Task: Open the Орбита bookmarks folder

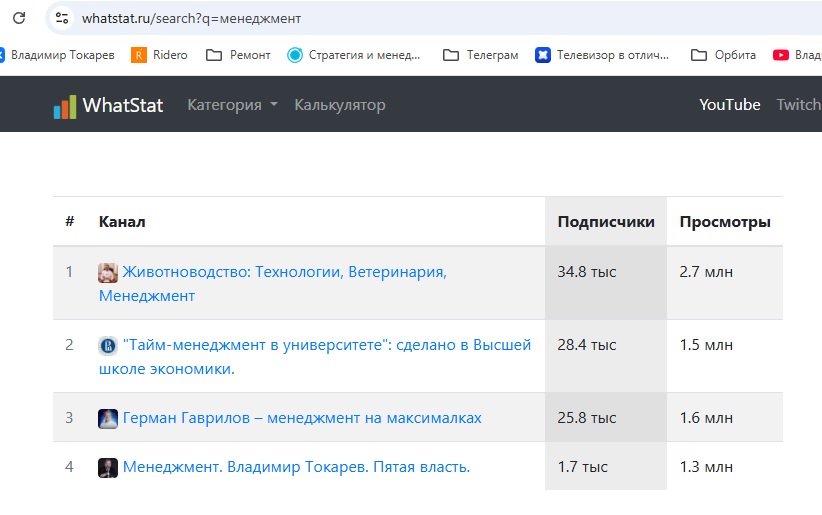Action: point(723,55)
